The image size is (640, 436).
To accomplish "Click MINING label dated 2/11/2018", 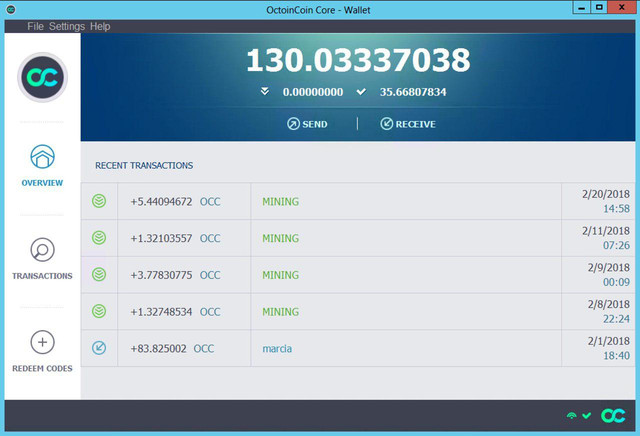I will (x=280, y=238).
